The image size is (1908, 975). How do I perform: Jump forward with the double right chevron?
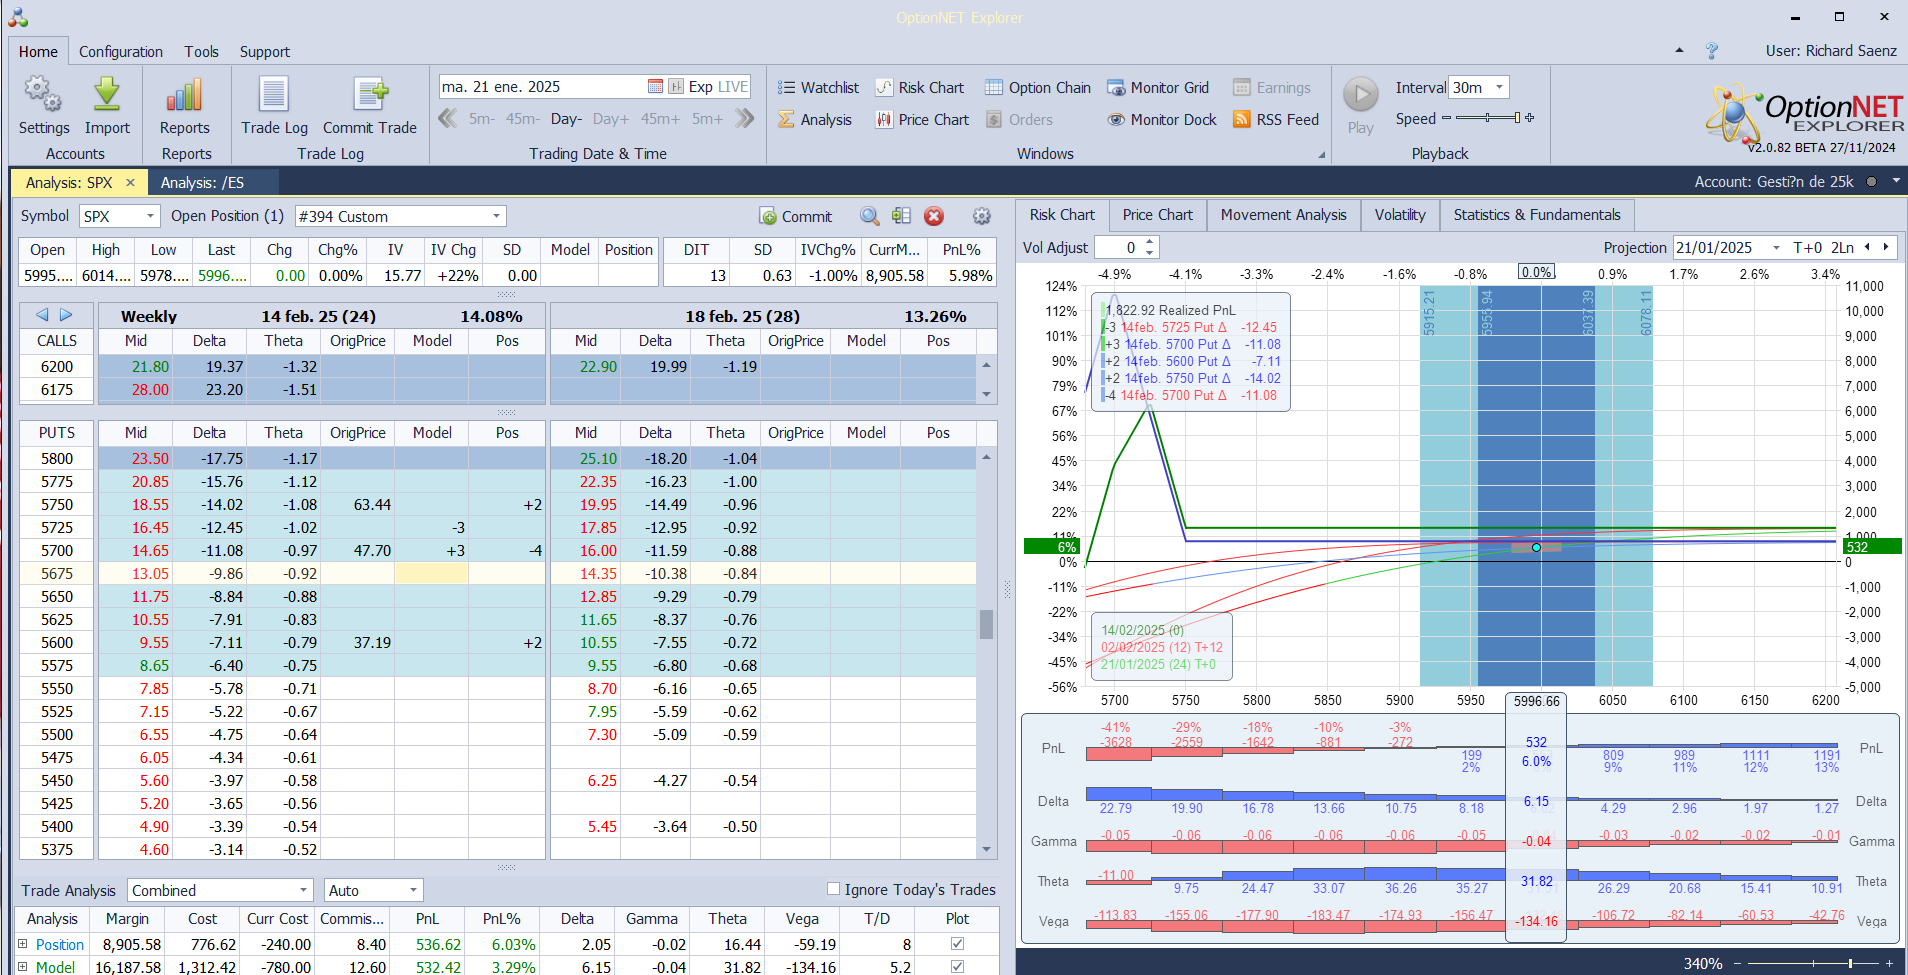744,119
